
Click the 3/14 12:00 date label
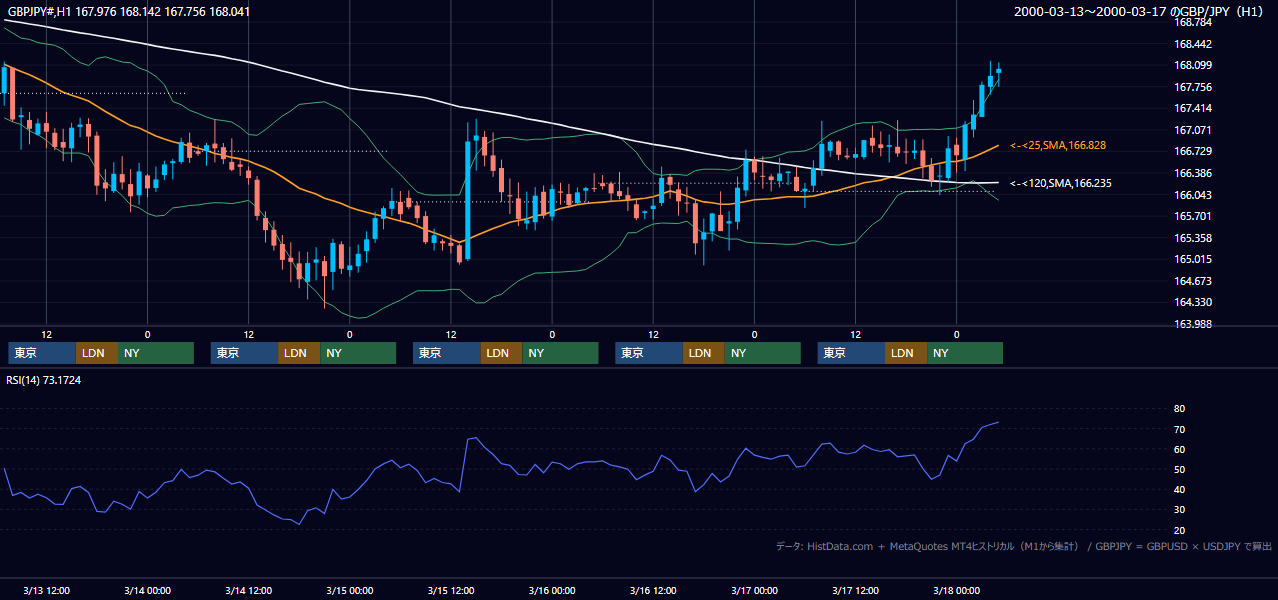248,591
